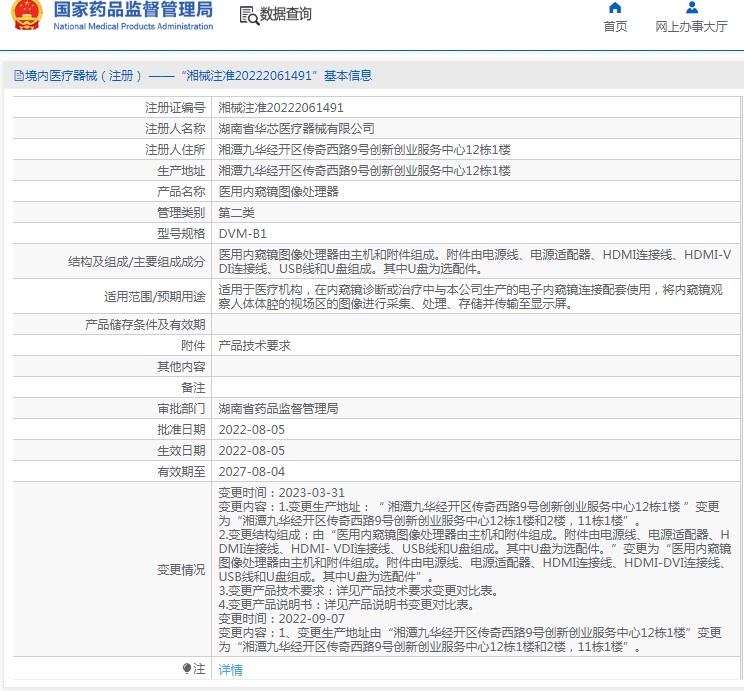Image resolution: width=744 pixels, height=691 pixels.
Task: Click the document icon before 境内医疗器械
Action: pyautogui.click(x=19, y=75)
